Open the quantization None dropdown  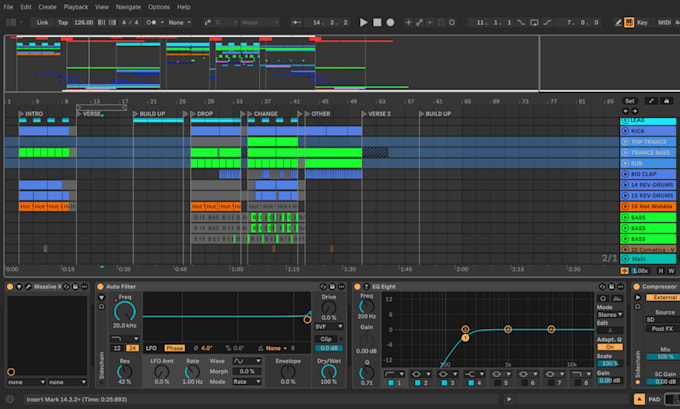[179, 22]
